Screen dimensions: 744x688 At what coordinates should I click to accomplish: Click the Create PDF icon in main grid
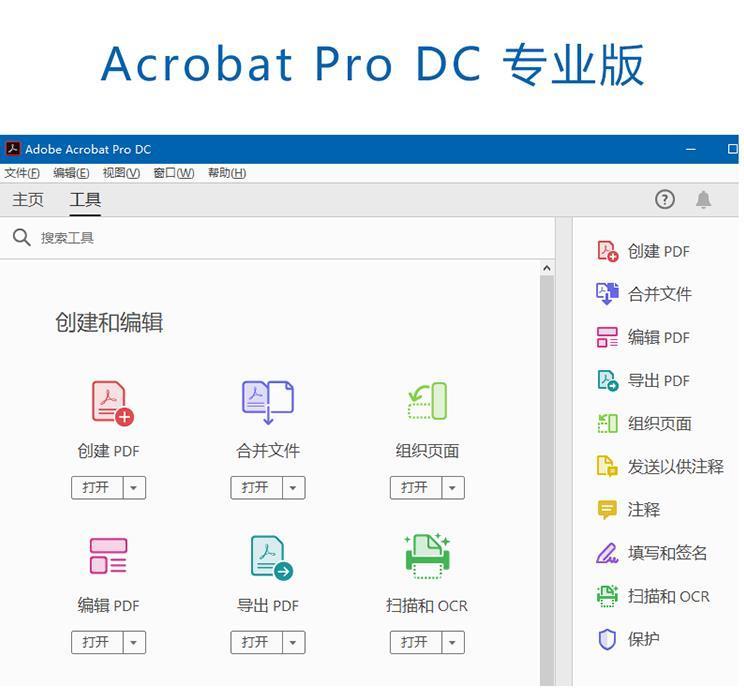coord(112,403)
